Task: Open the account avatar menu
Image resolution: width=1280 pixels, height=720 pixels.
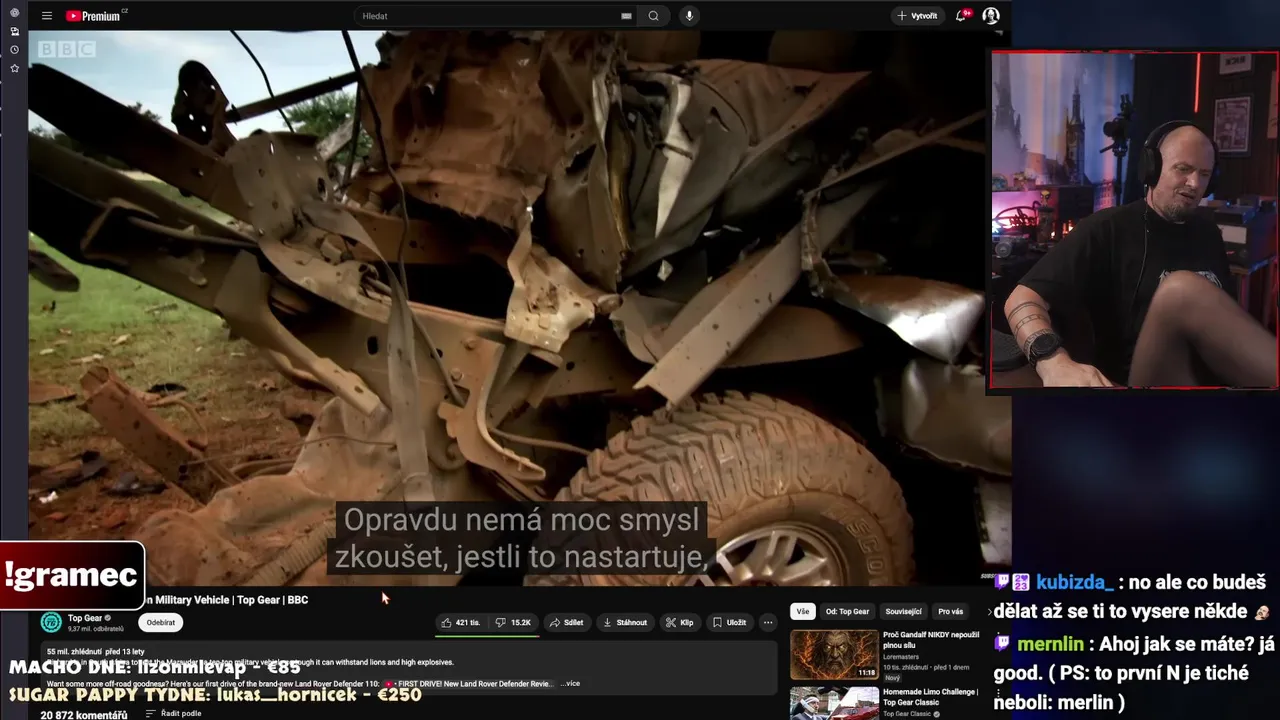Action: [991, 16]
